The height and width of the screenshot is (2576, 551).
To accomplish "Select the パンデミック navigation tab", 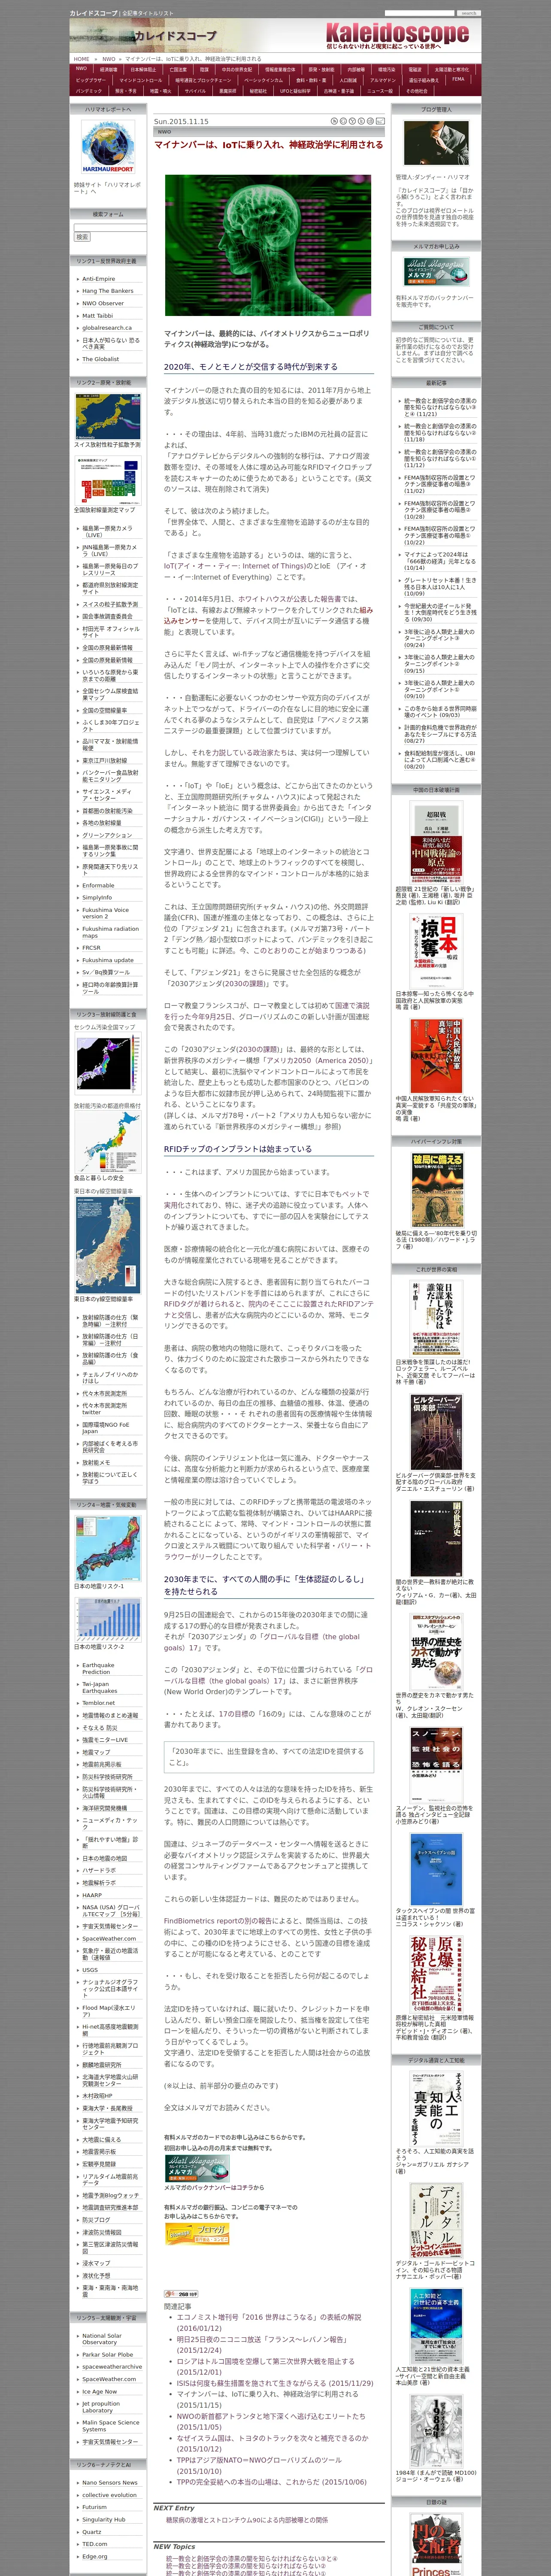I will [89, 91].
